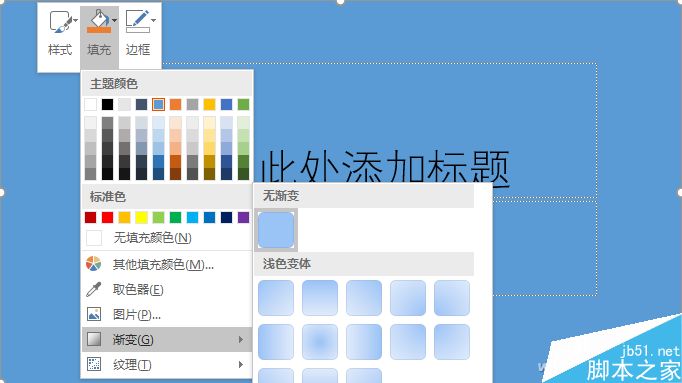Open 其他填充颜色(M)... dialog
Screen dimensions: 682x383
pos(167,264)
